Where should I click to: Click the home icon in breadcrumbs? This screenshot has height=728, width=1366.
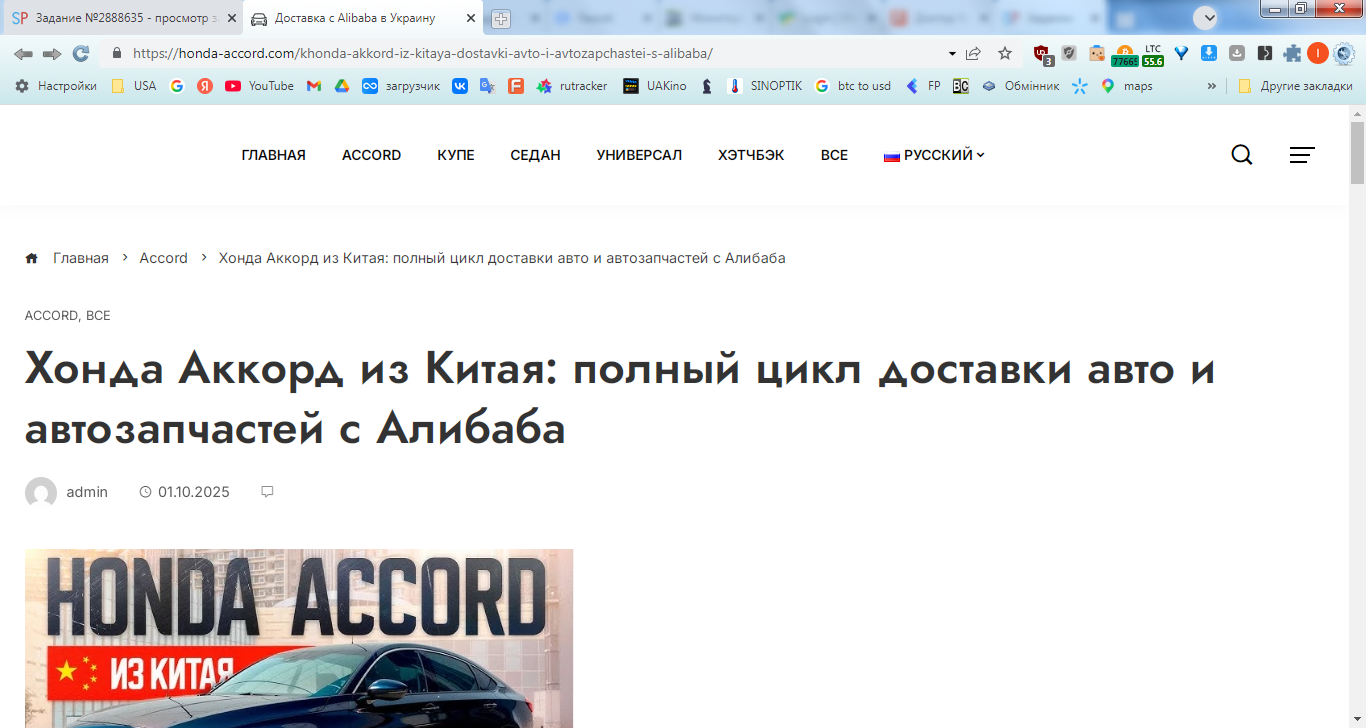click(31, 258)
